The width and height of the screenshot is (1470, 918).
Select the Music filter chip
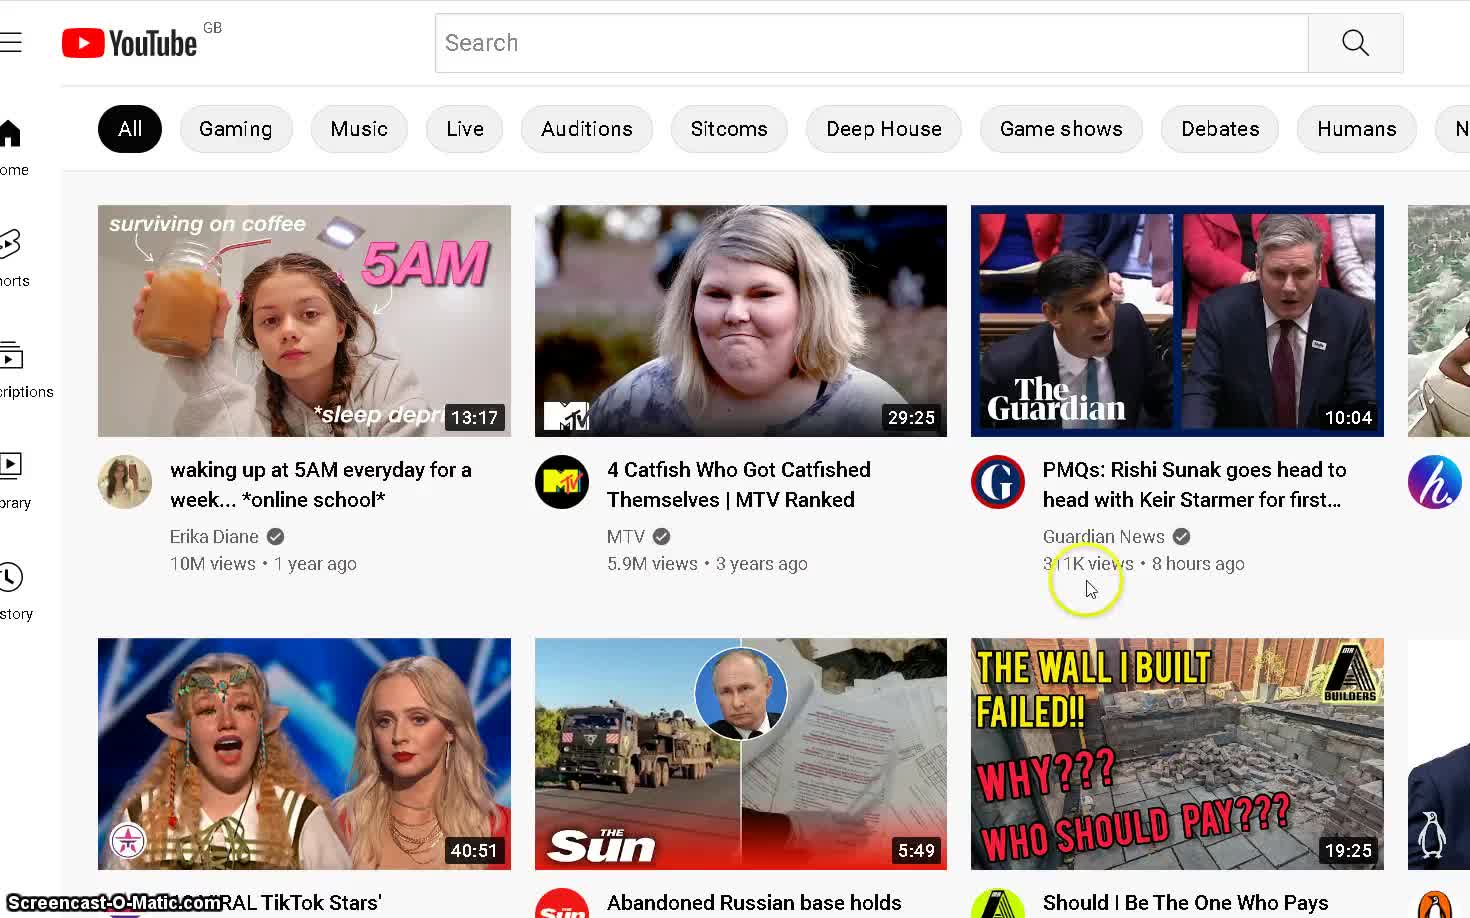[x=359, y=129]
